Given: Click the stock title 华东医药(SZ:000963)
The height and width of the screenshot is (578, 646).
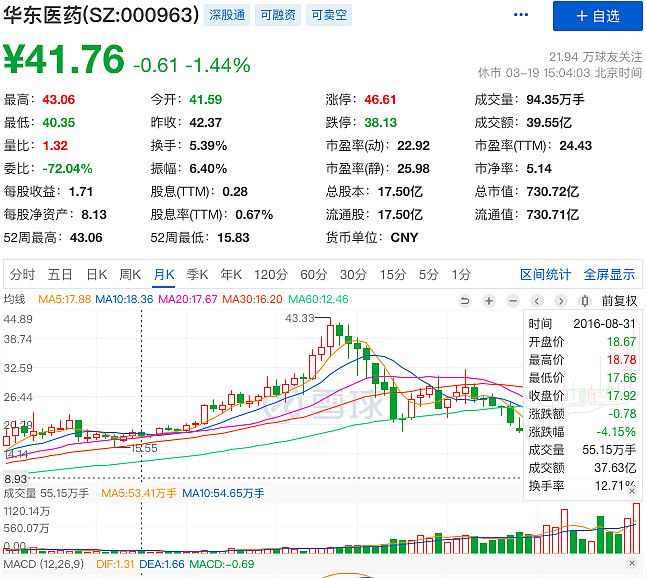Looking at the screenshot, I should point(101,15).
